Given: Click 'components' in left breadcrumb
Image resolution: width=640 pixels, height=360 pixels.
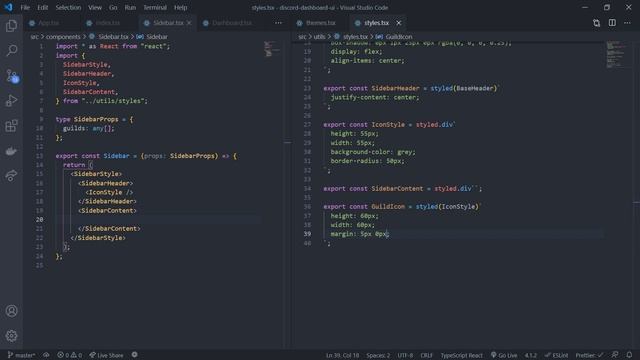Looking at the screenshot, I should pyautogui.click(x=63, y=37).
